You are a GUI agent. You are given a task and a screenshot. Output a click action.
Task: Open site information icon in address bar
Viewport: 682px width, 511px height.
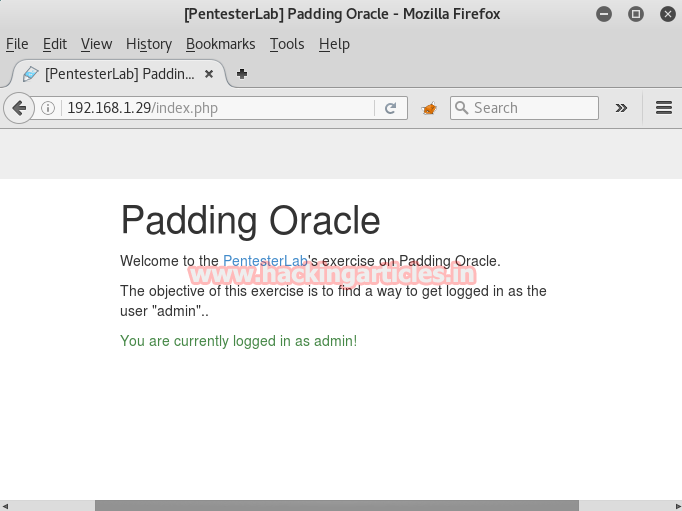pyautogui.click(x=48, y=108)
